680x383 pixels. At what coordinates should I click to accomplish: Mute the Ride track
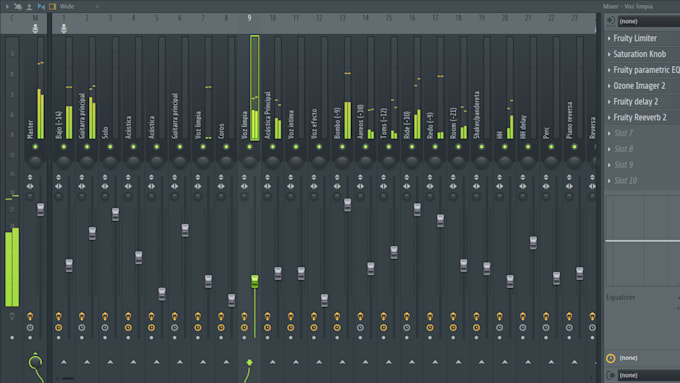coord(412,147)
